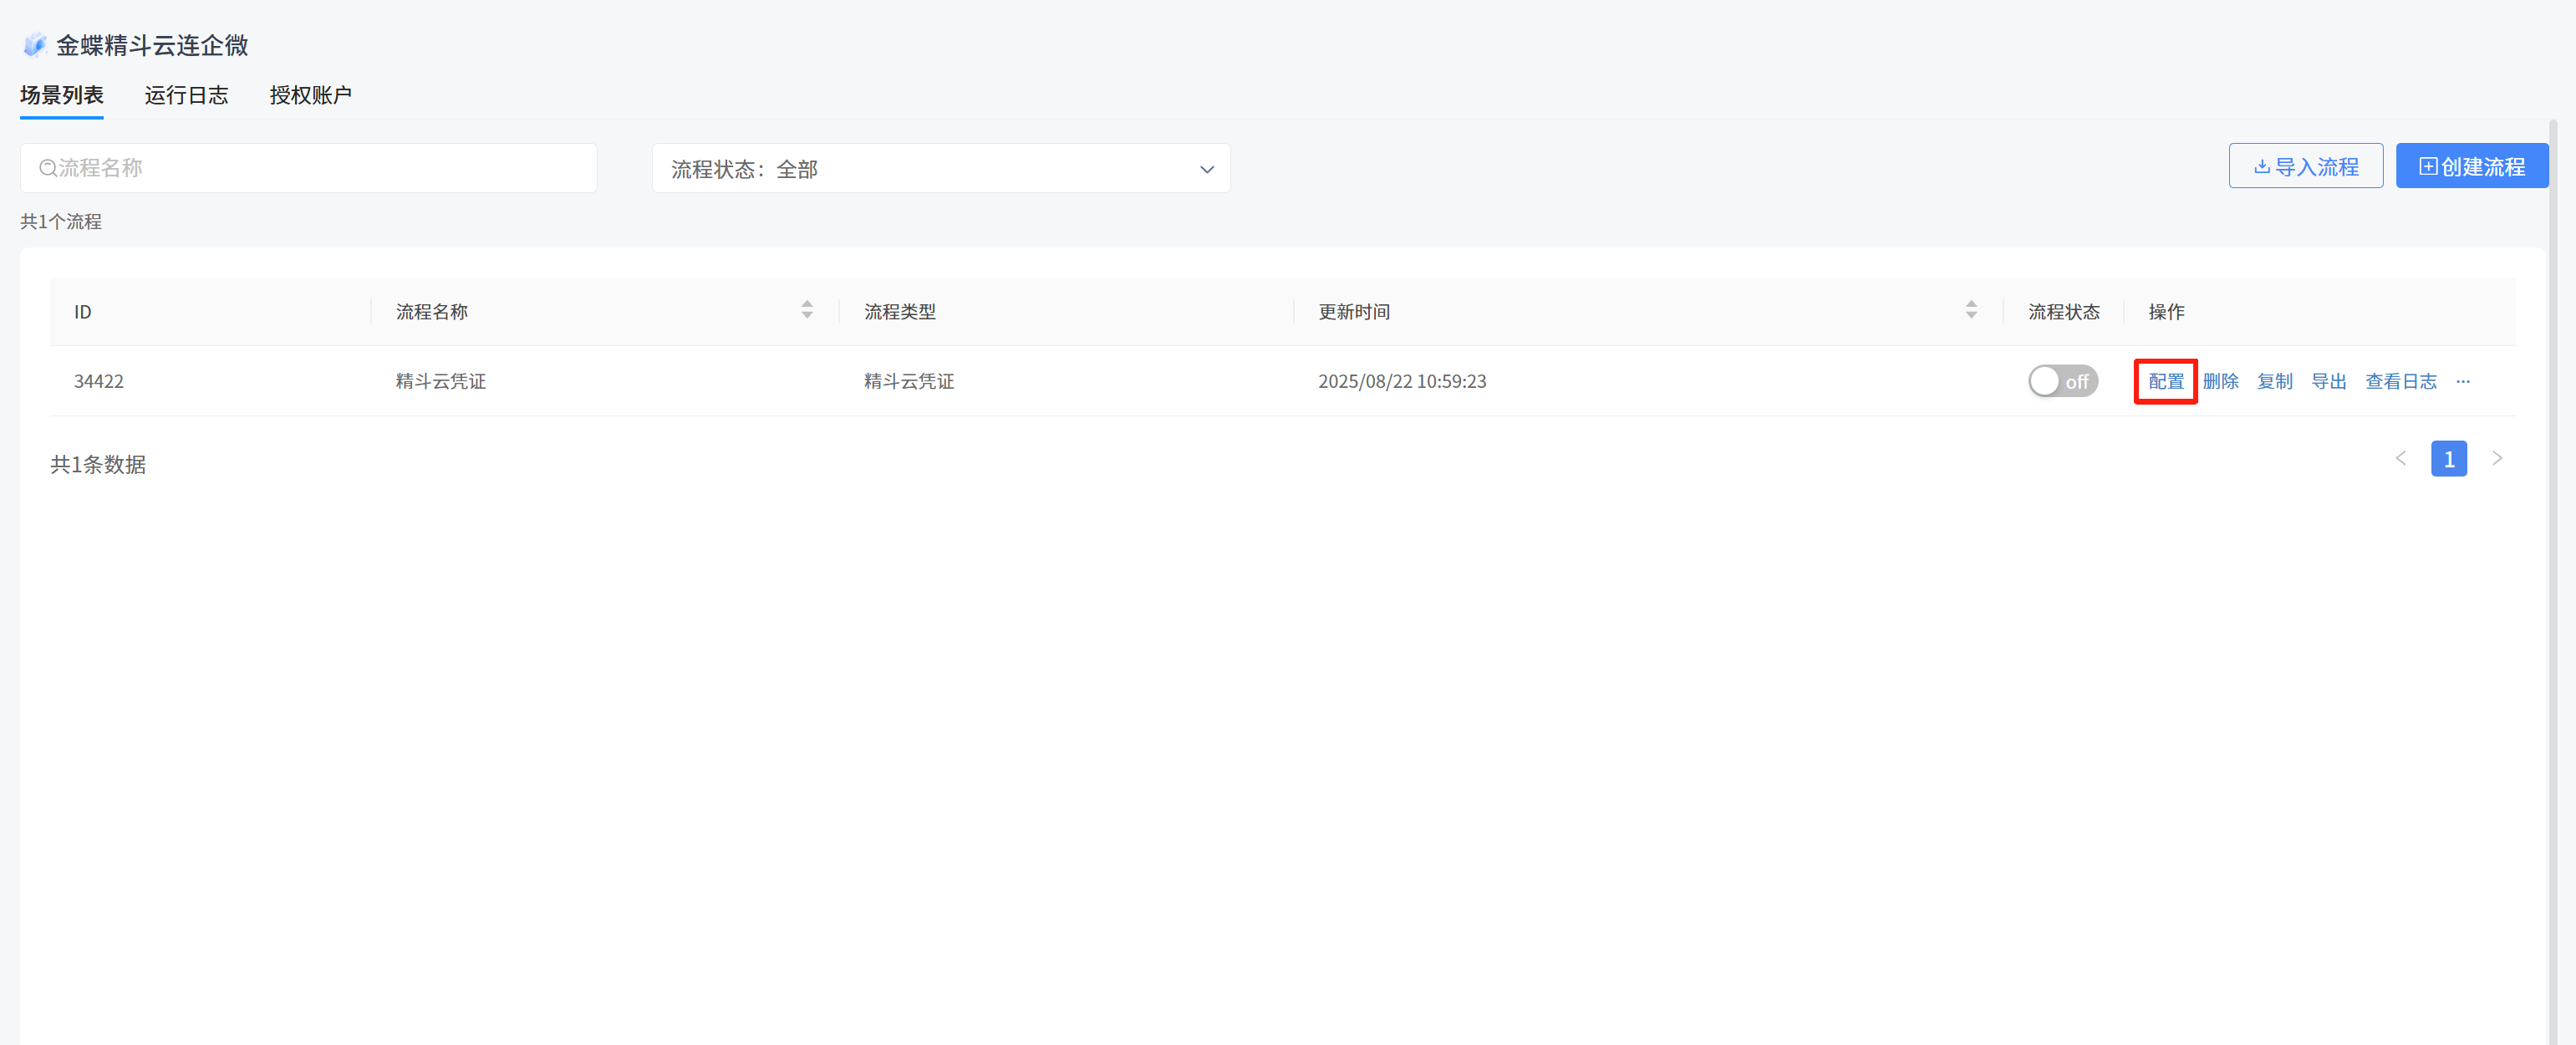Toggle the 流程状态 off switch
Screen dimensions: 2576x1045
pos(2062,382)
